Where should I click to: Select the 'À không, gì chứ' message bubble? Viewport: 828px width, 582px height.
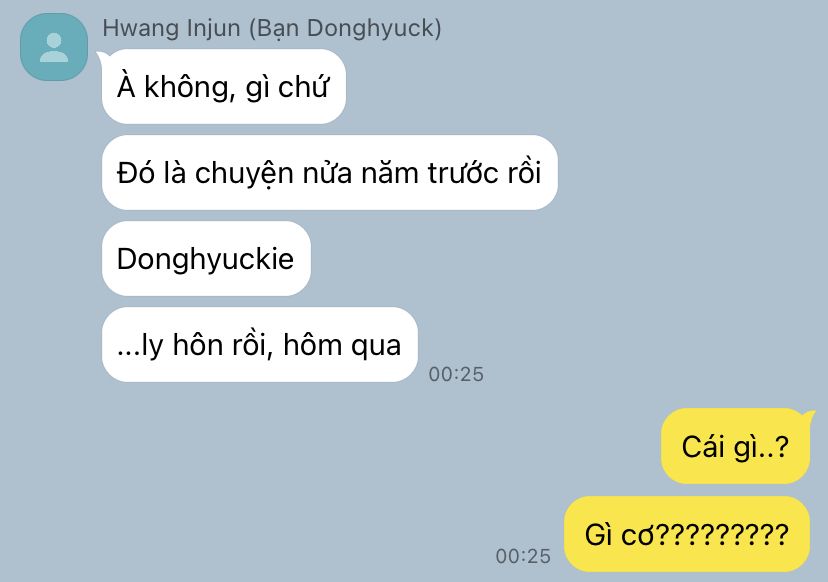coord(224,87)
